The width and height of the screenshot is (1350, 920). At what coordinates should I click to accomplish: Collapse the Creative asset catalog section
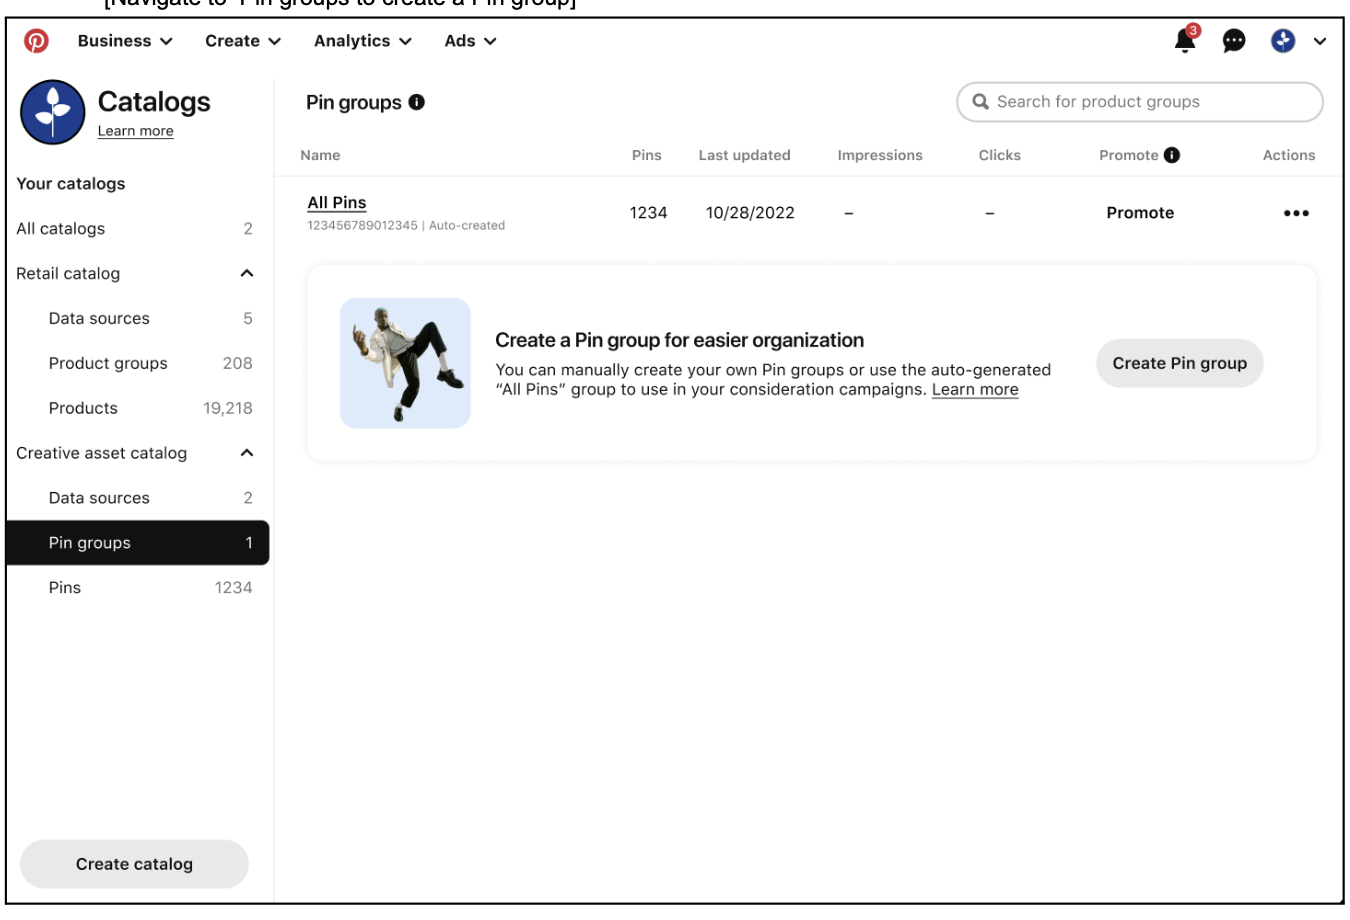coord(247,453)
